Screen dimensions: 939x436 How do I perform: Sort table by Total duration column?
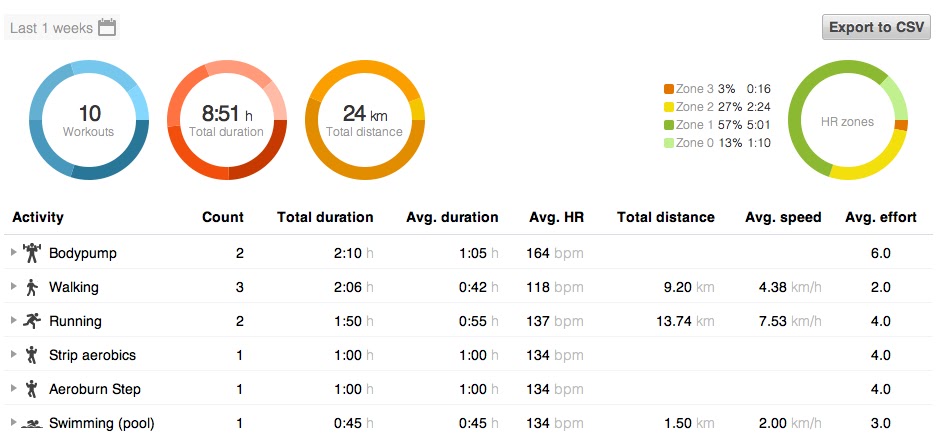tap(325, 217)
